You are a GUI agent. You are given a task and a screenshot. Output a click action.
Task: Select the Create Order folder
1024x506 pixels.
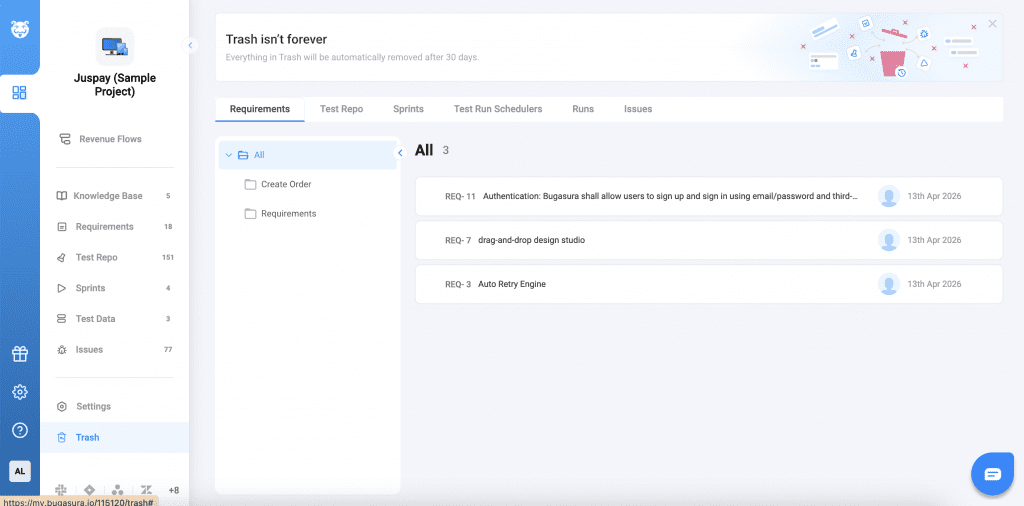(286, 184)
